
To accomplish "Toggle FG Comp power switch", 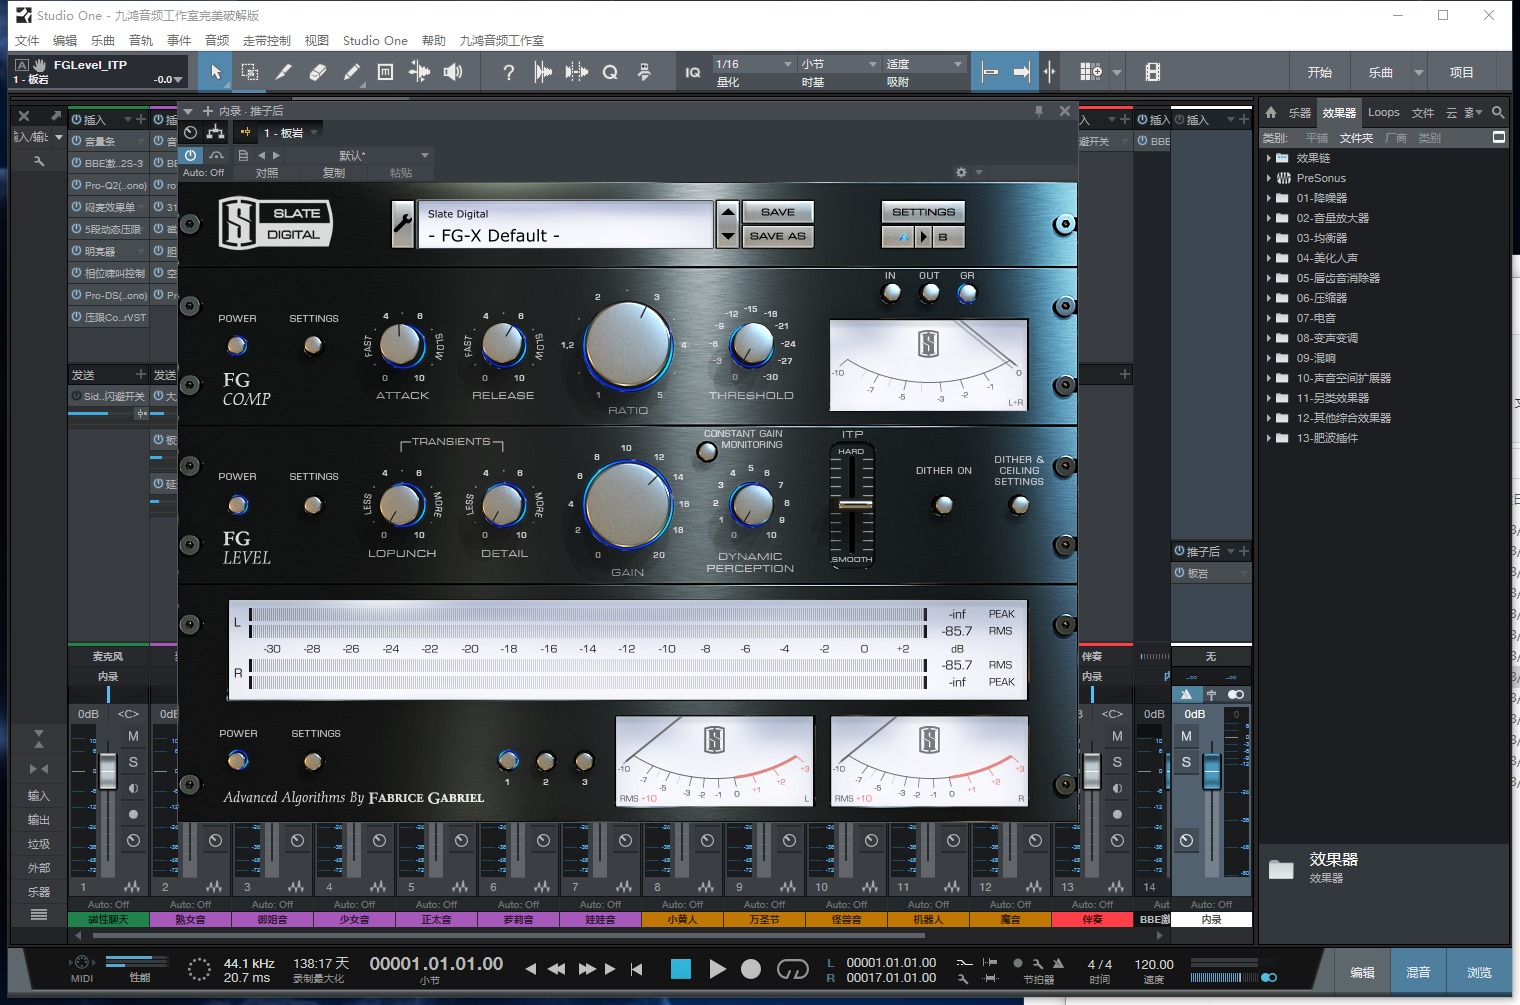I will tap(237, 346).
